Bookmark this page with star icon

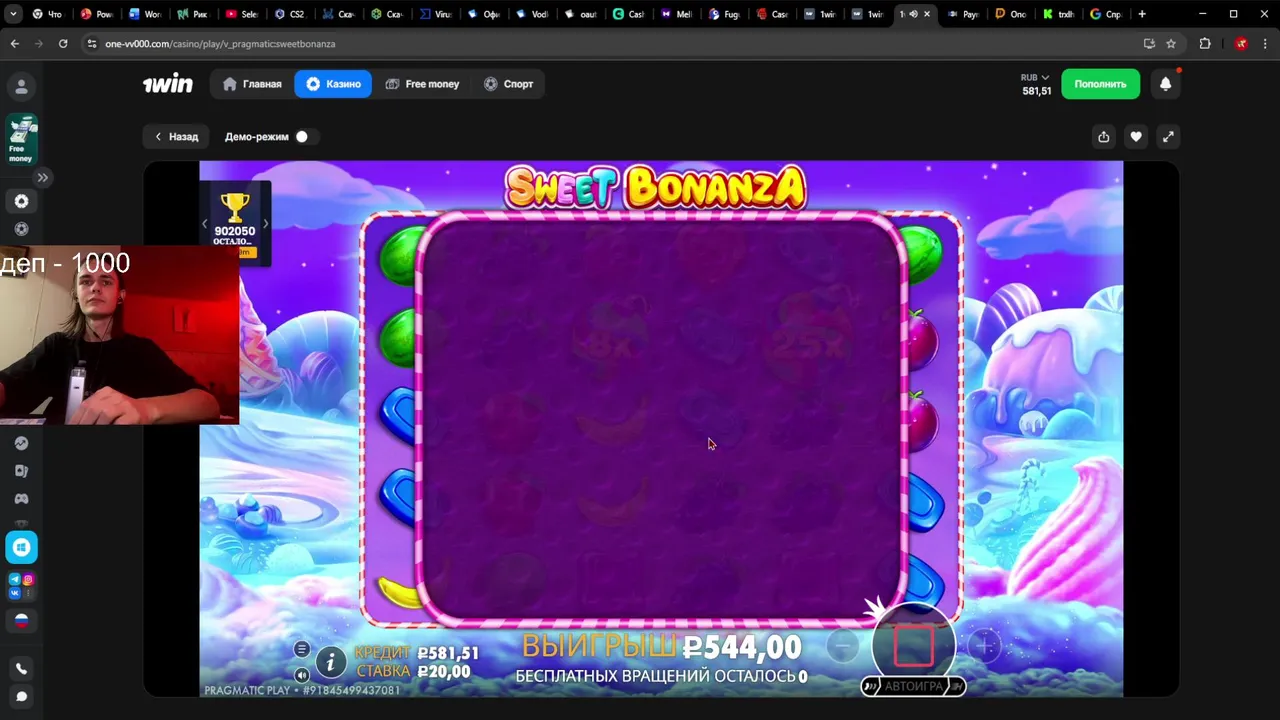[x=1171, y=44]
